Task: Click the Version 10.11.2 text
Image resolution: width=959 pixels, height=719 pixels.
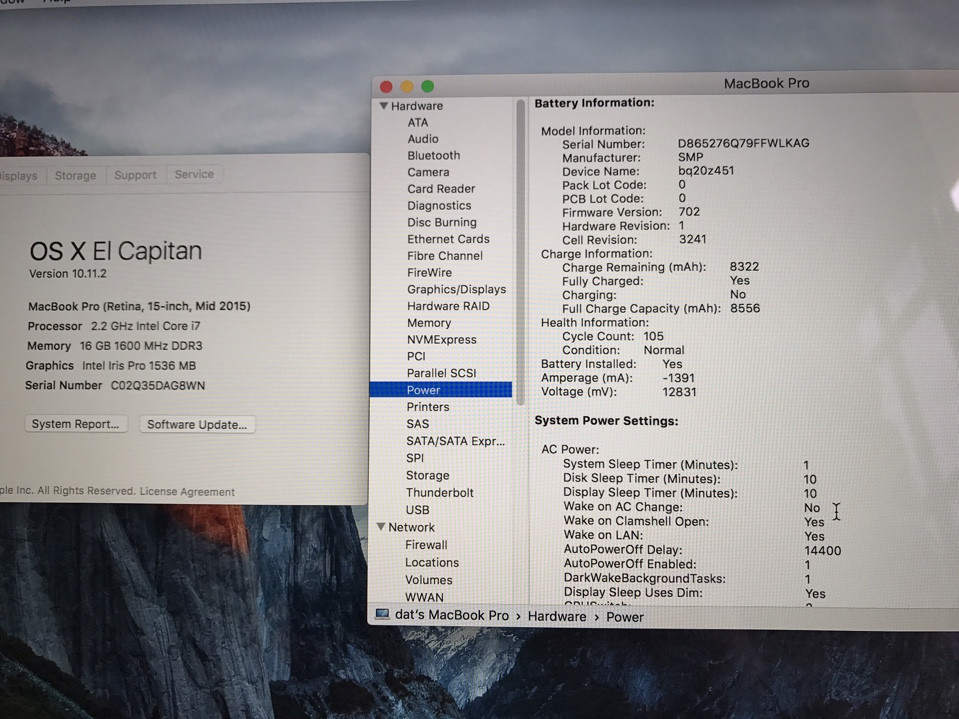Action: (68, 274)
